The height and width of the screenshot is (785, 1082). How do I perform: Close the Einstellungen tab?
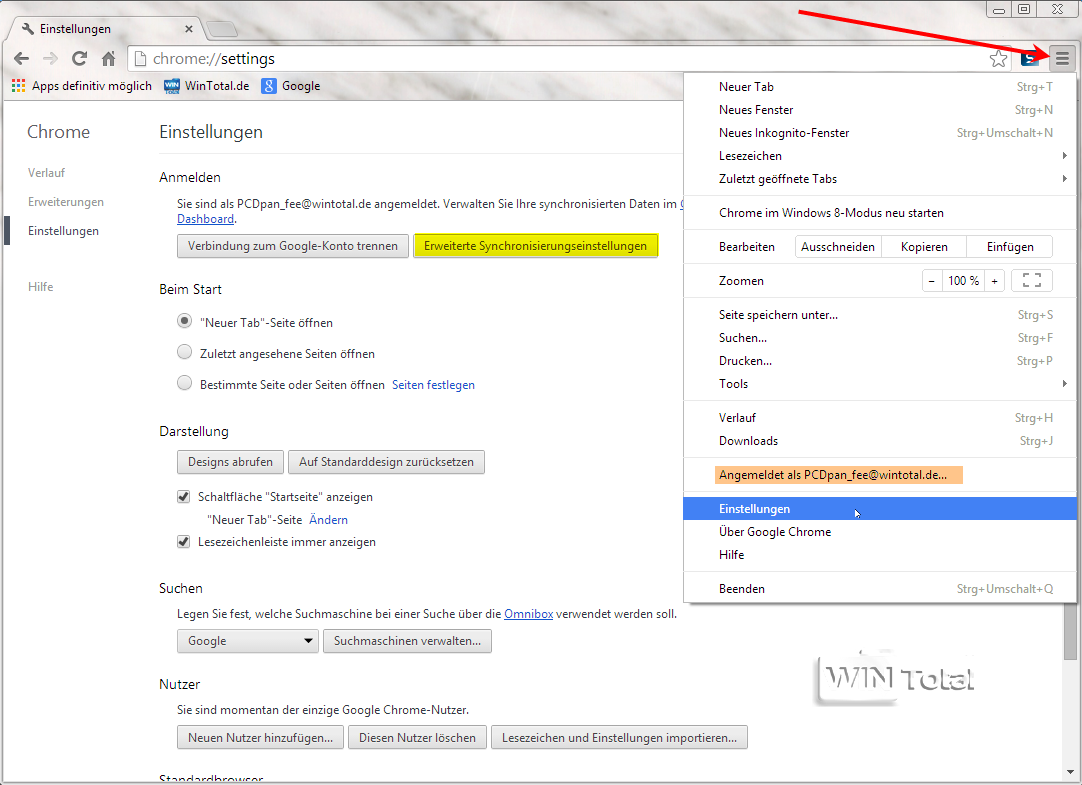tap(188, 29)
